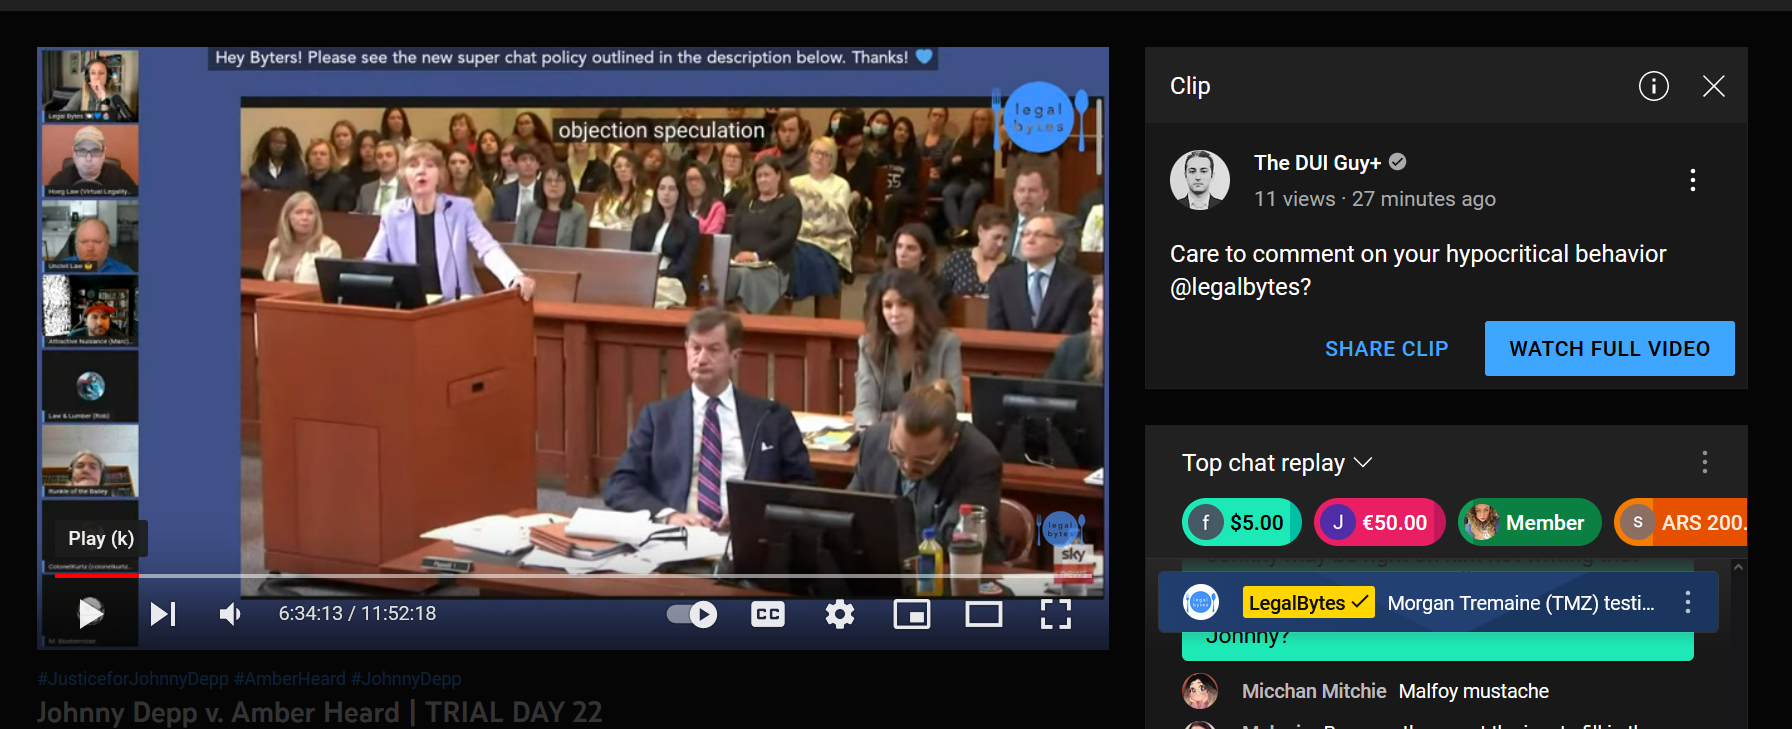Screen dimensions: 1792x729
Task: Click the '11 views · 27 minutes ago' text
Action: click(x=1375, y=199)
